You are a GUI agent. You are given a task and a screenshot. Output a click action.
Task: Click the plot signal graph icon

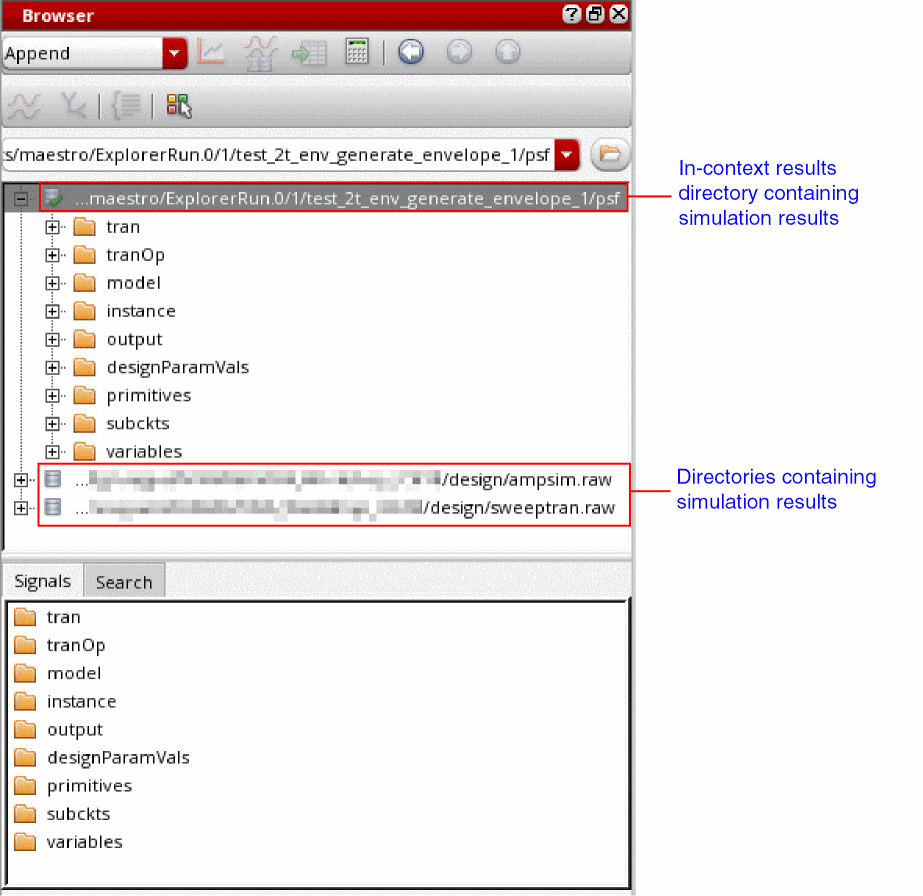(210, 52)
